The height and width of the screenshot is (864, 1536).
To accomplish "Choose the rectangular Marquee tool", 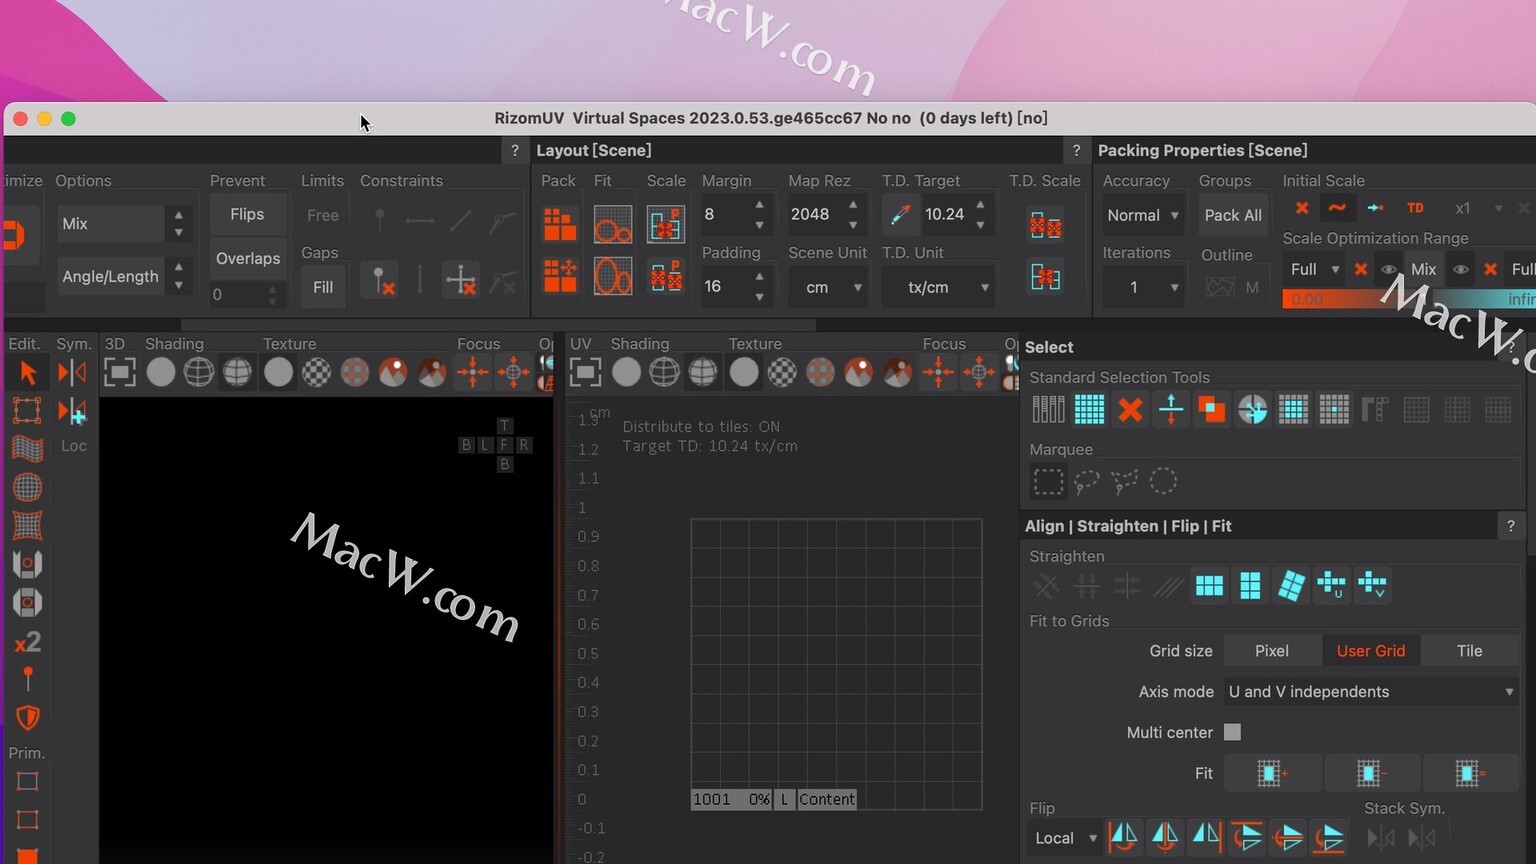I will (x=1048, y=482).
